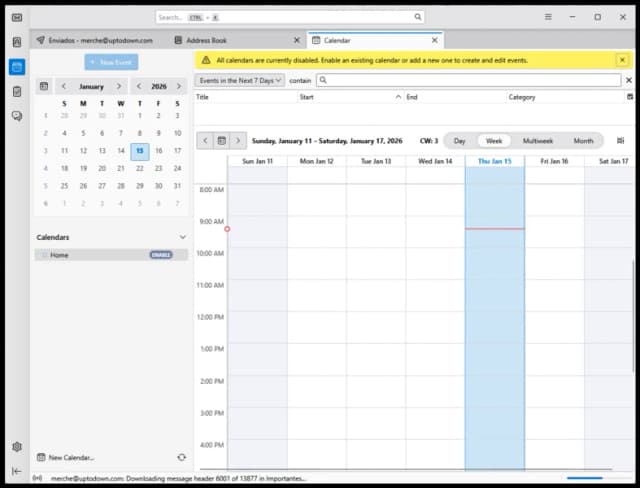Switch to Week view
640x488 pixels.
(x=494, y=141)
